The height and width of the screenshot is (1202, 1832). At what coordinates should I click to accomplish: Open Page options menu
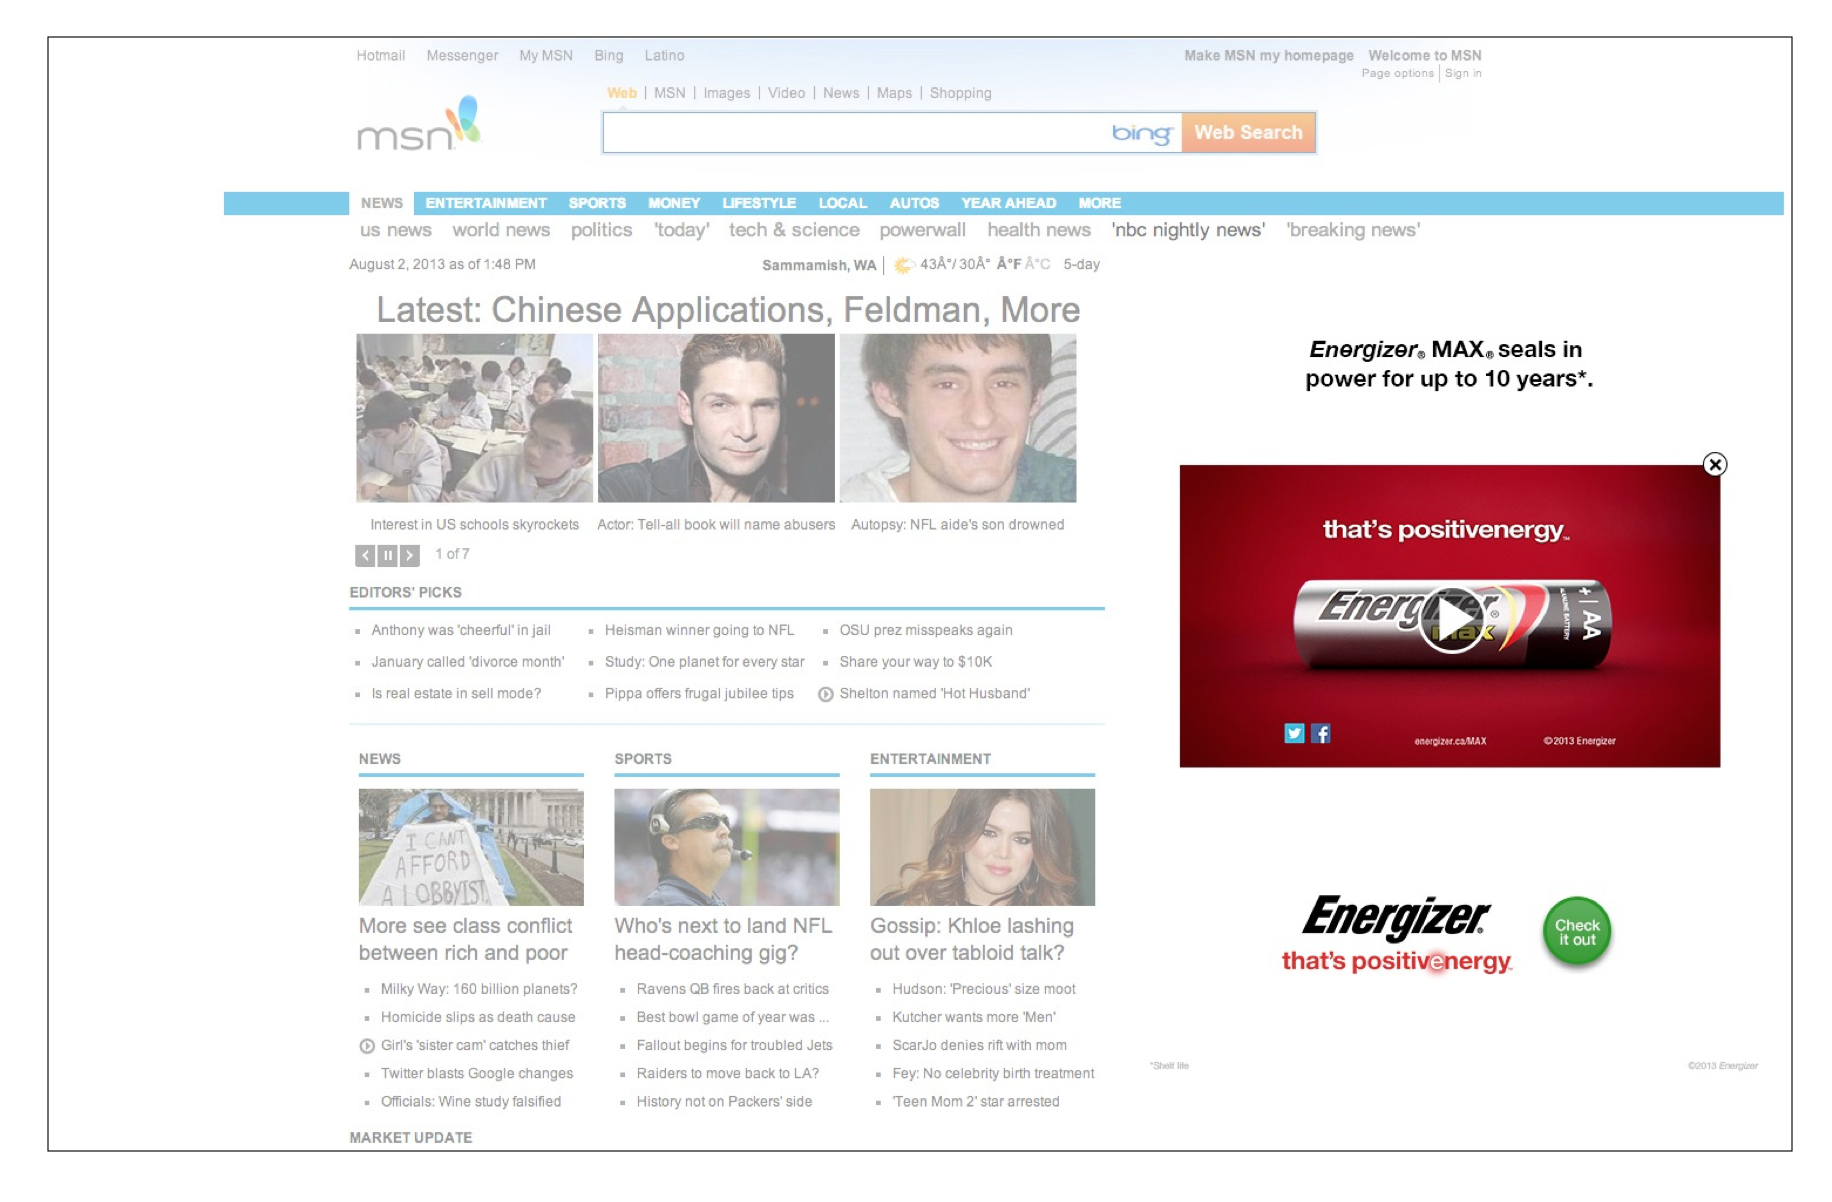[1397, 73]
